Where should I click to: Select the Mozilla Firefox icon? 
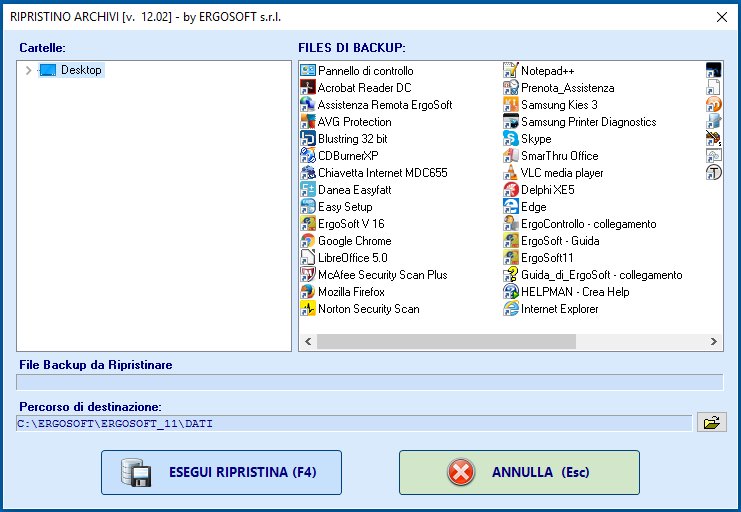308,292
